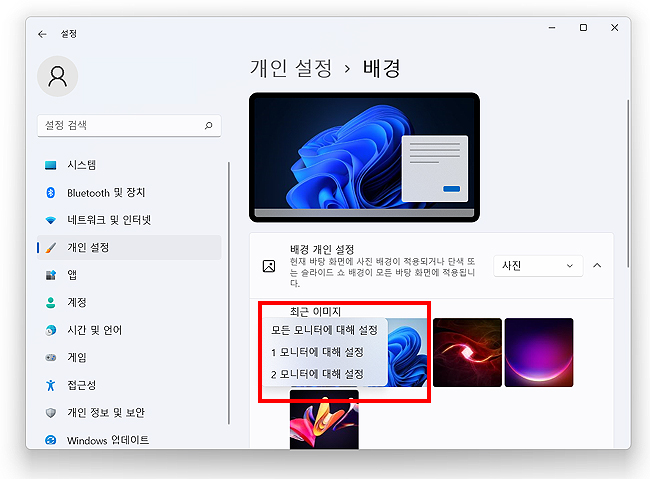The image size is (650, 479).
Task: Go to 개인 정보 및 보안
Action: click(x=129, y=413)
